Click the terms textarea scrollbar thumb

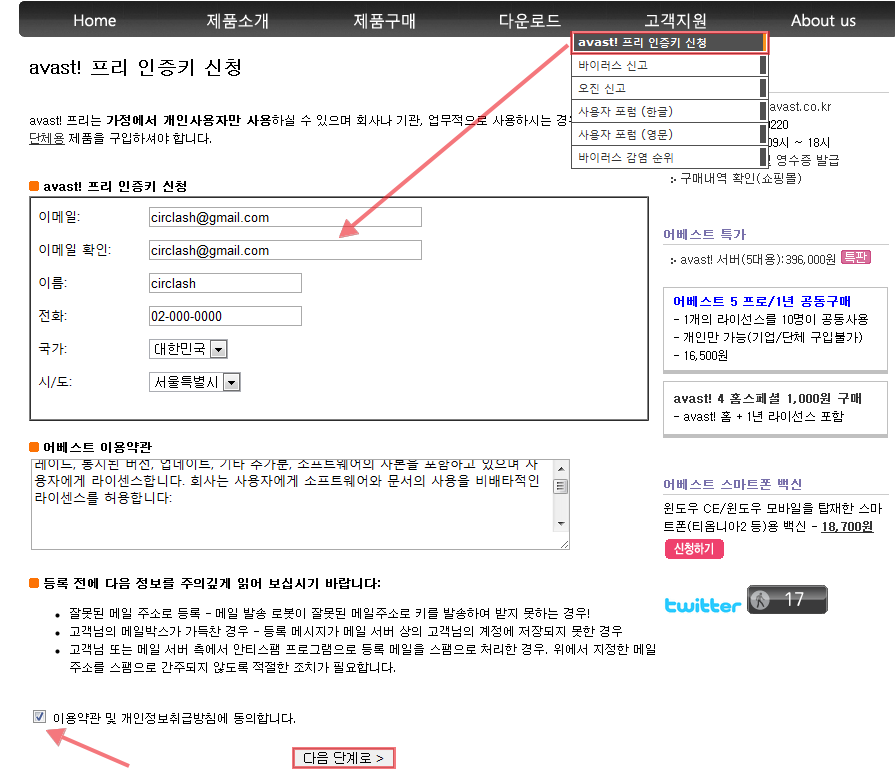561,486
